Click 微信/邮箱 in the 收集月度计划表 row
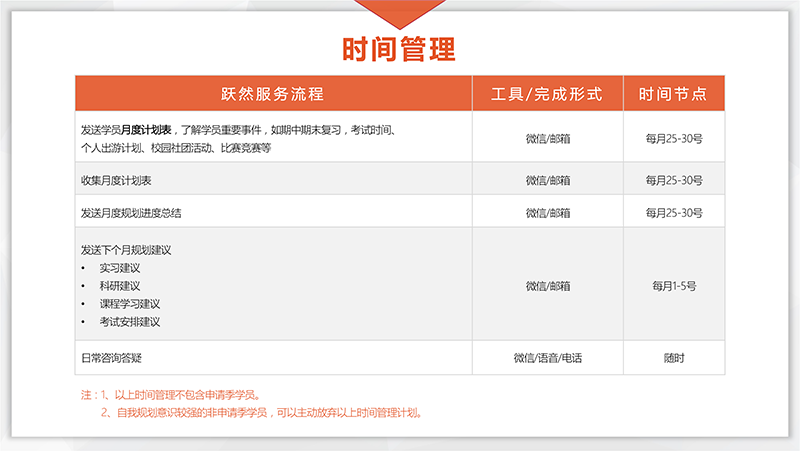 coord(547,180)
